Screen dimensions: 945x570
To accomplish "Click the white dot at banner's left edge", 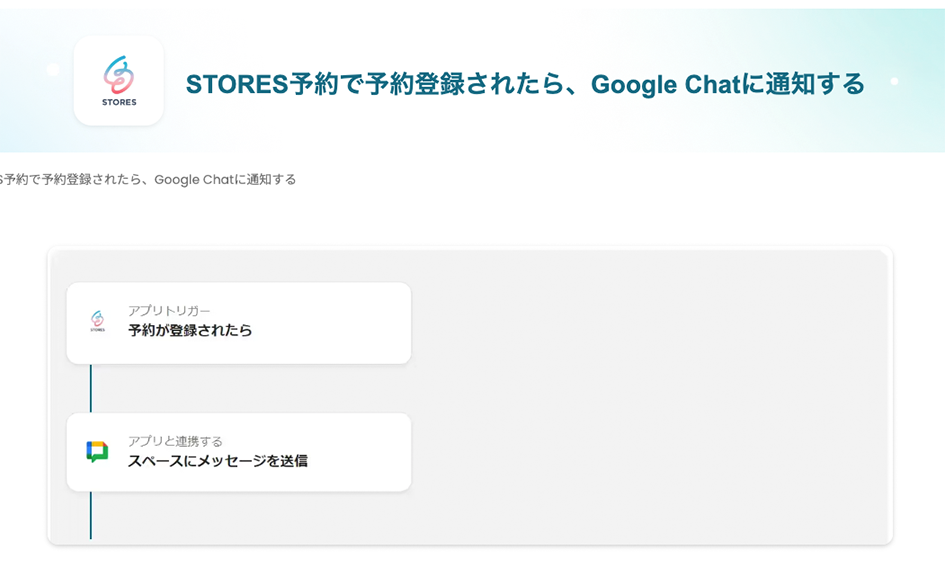I will (x=53, y=70).
